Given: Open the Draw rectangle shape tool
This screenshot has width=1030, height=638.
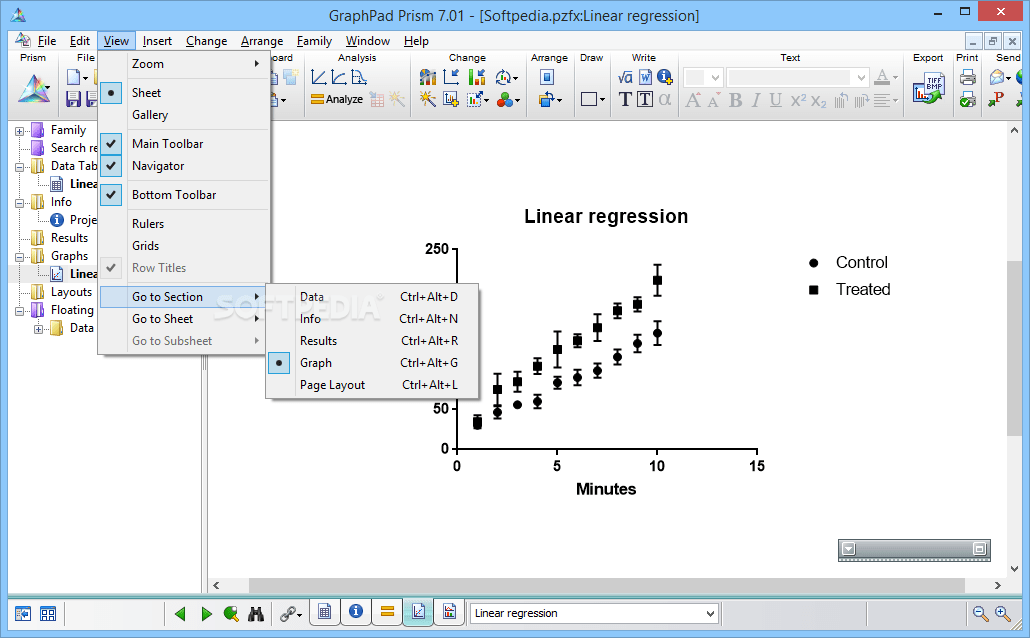Looking at the screenshot, I should point(592,99).
